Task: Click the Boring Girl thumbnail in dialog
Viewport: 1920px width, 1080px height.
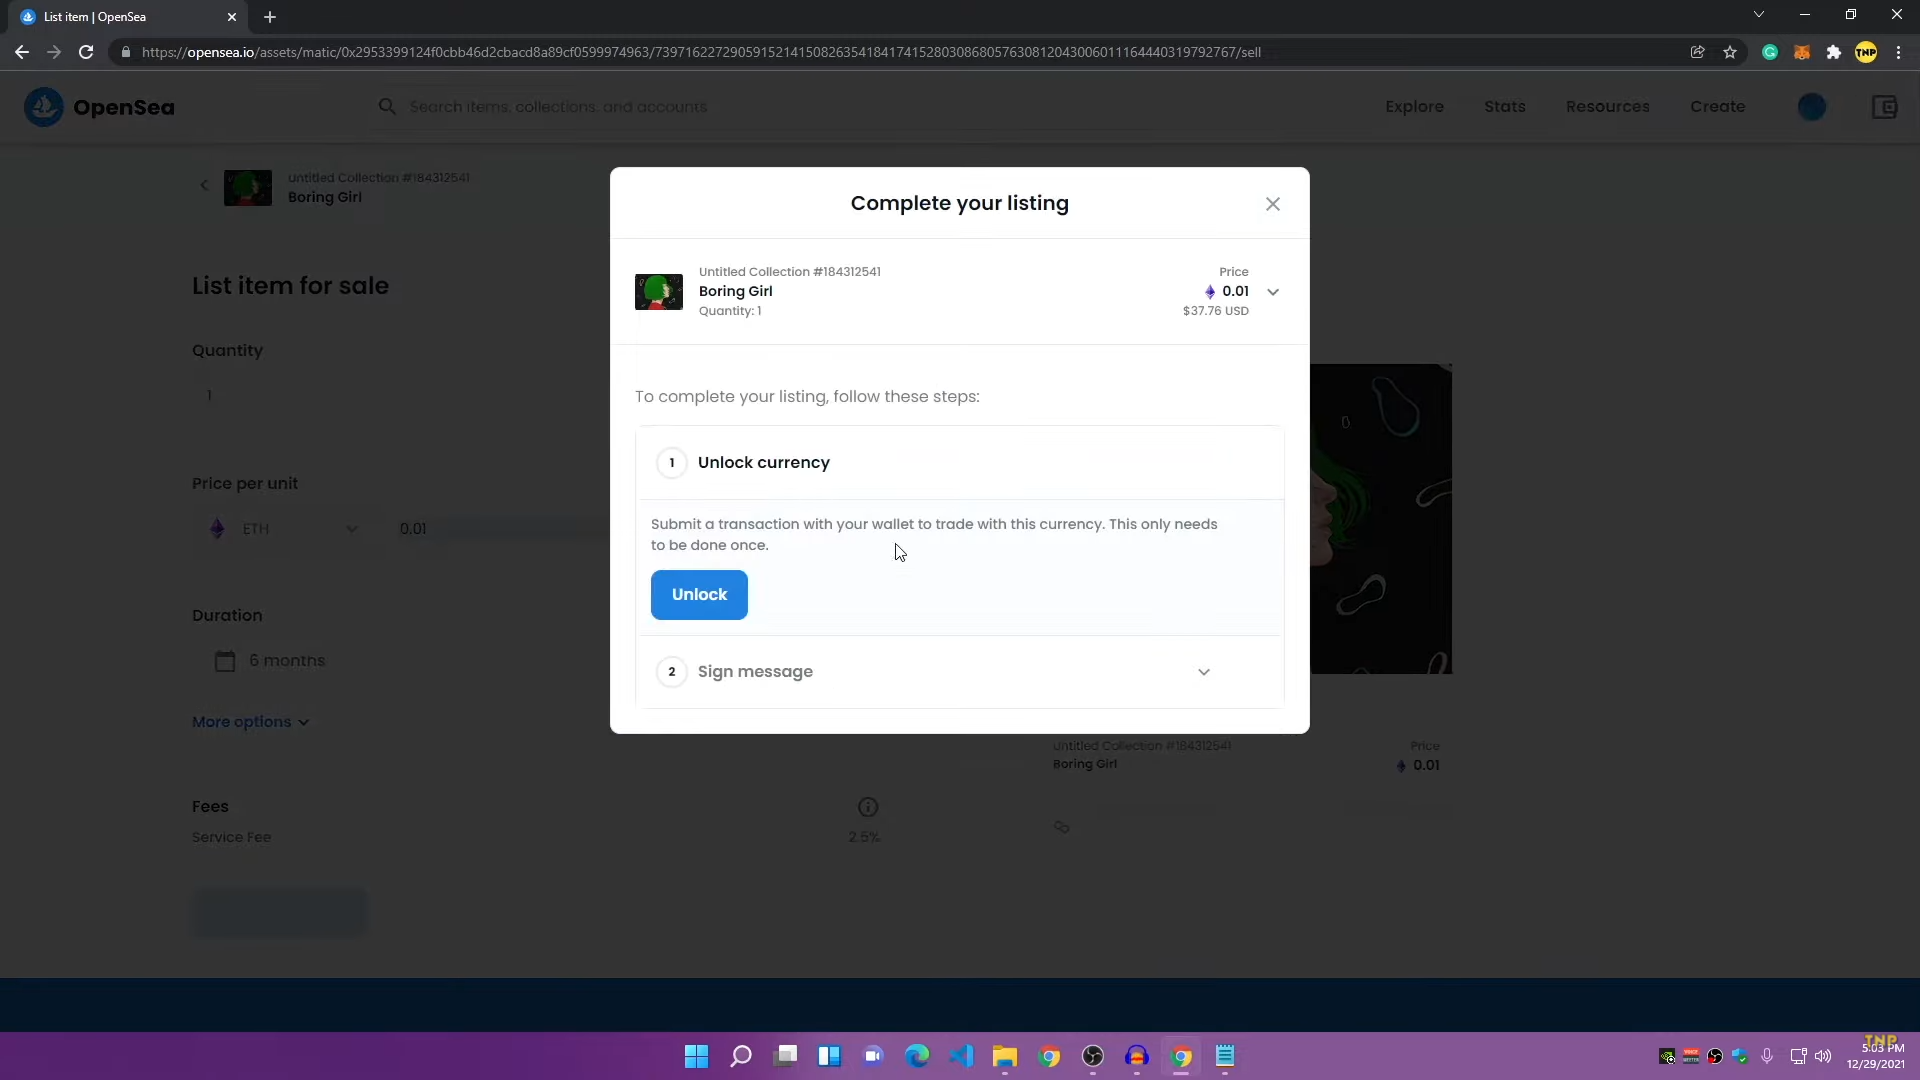Action: coord(659,292)
